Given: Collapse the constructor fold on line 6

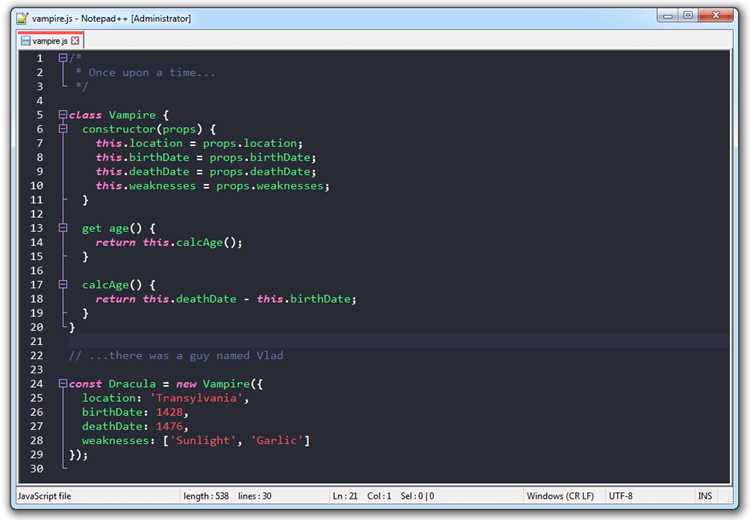Looking at the screenshot, I should point(63,129).
